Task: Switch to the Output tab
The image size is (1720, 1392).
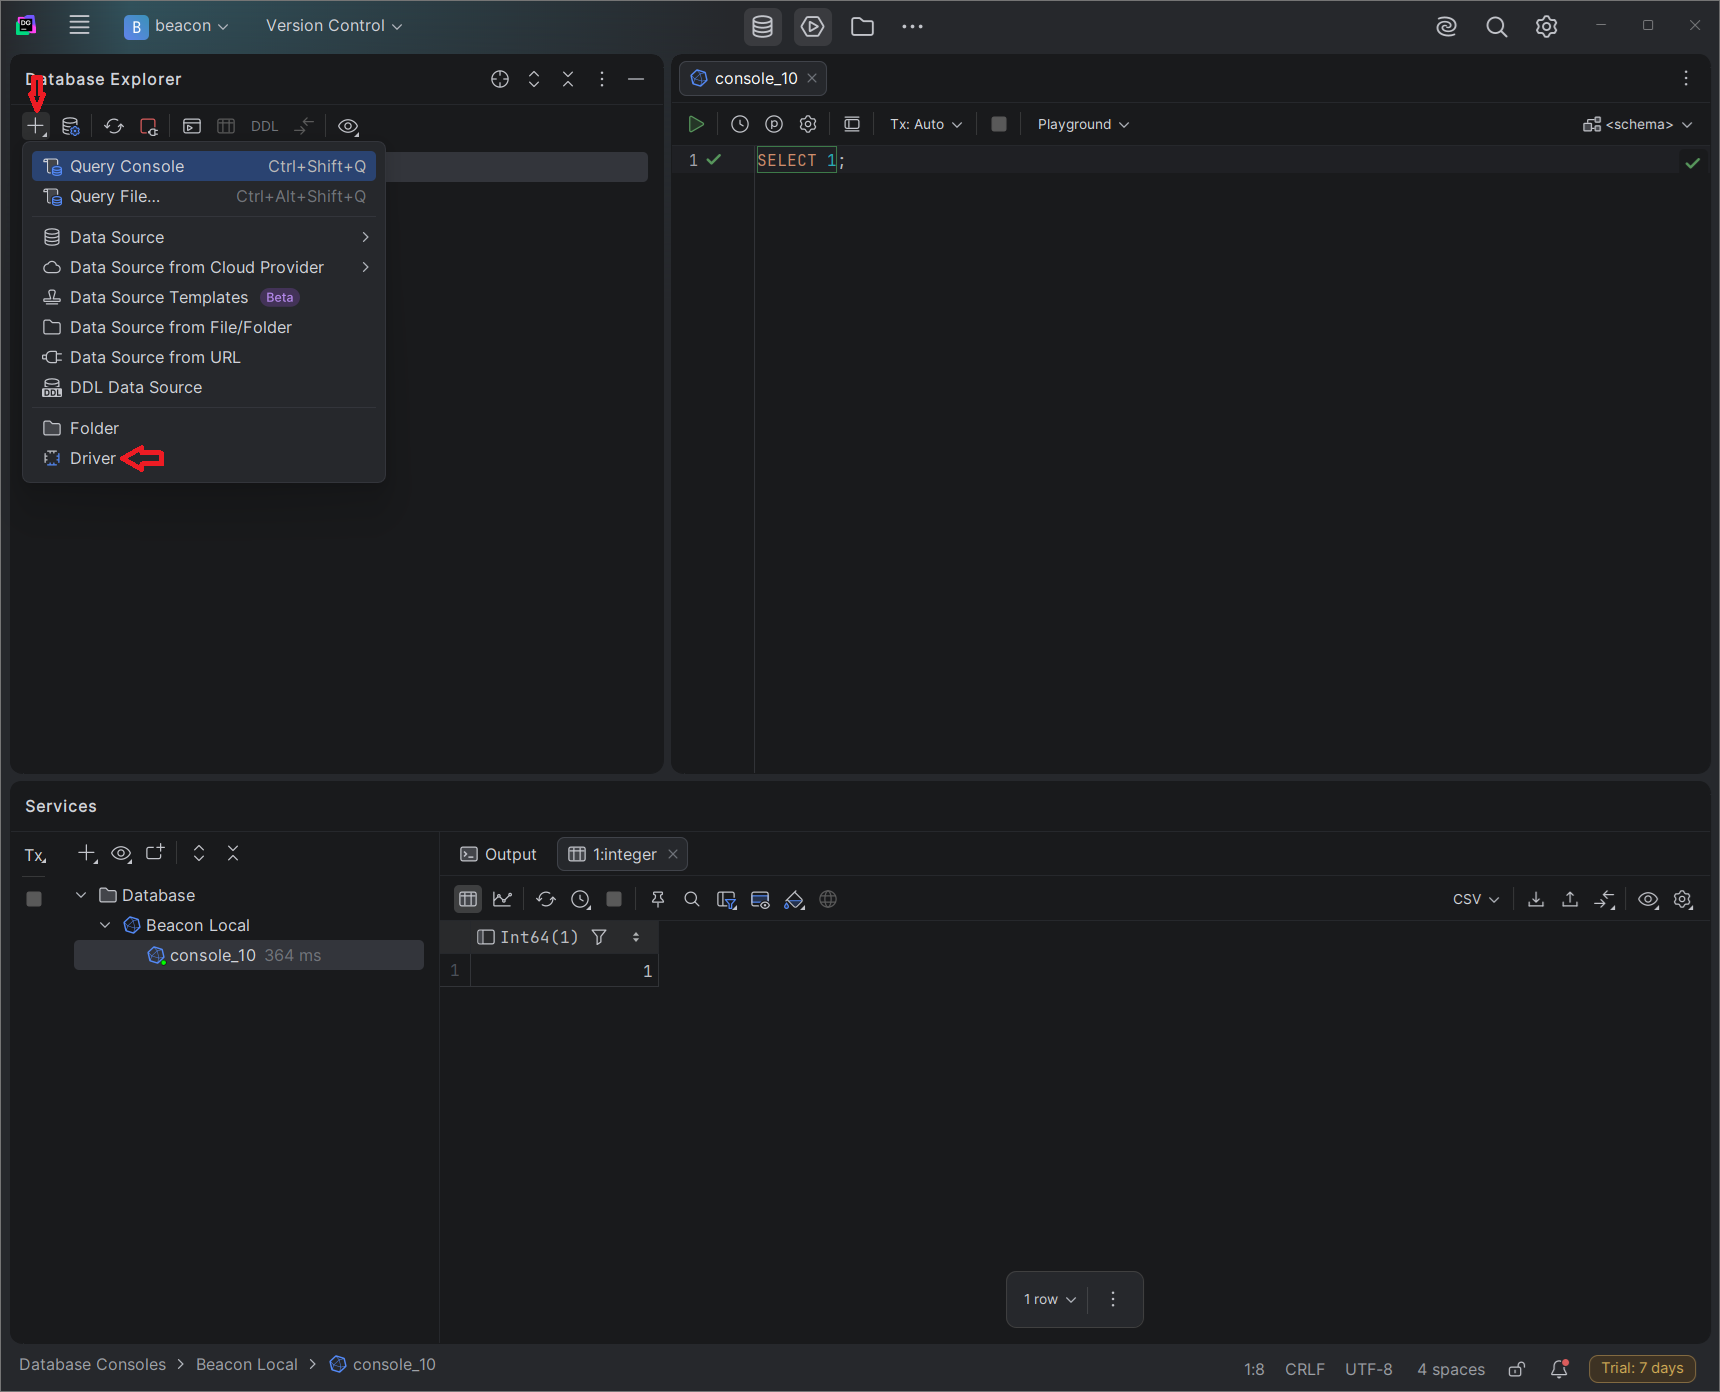Action: (498, 854)
